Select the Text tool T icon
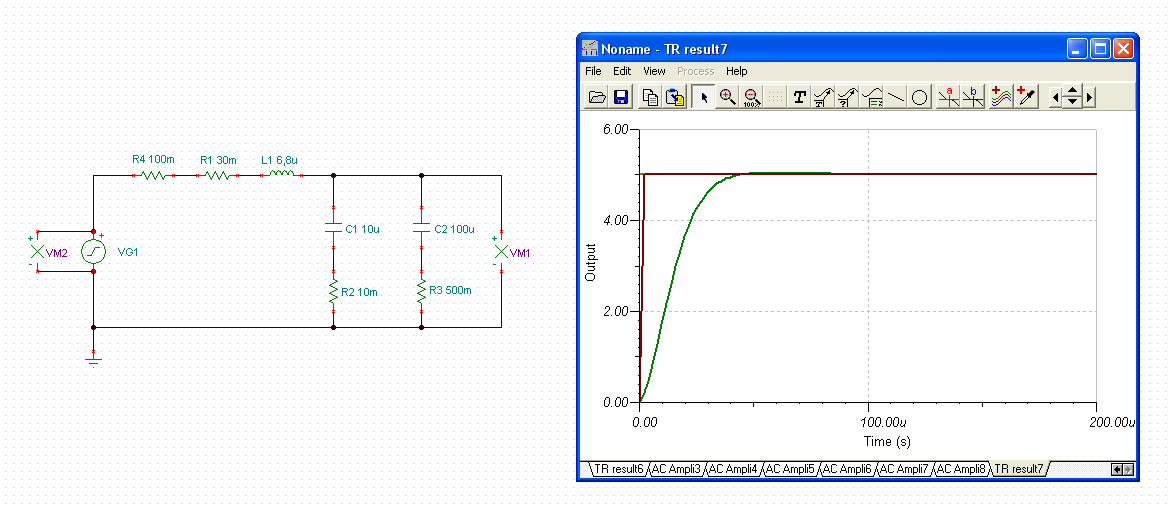Viewport: 1170px width, 506px height. pyautogui.click(x=800, y=97)
